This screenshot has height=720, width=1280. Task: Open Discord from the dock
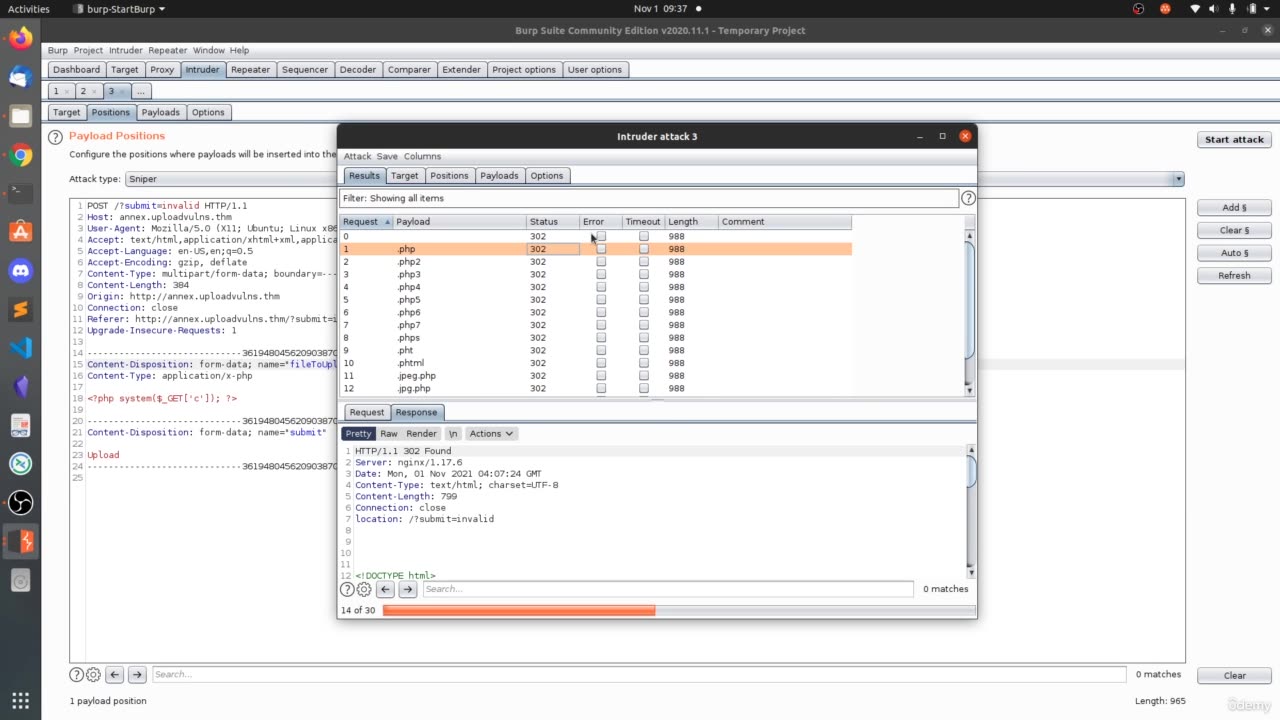click(x=20, y=271)
